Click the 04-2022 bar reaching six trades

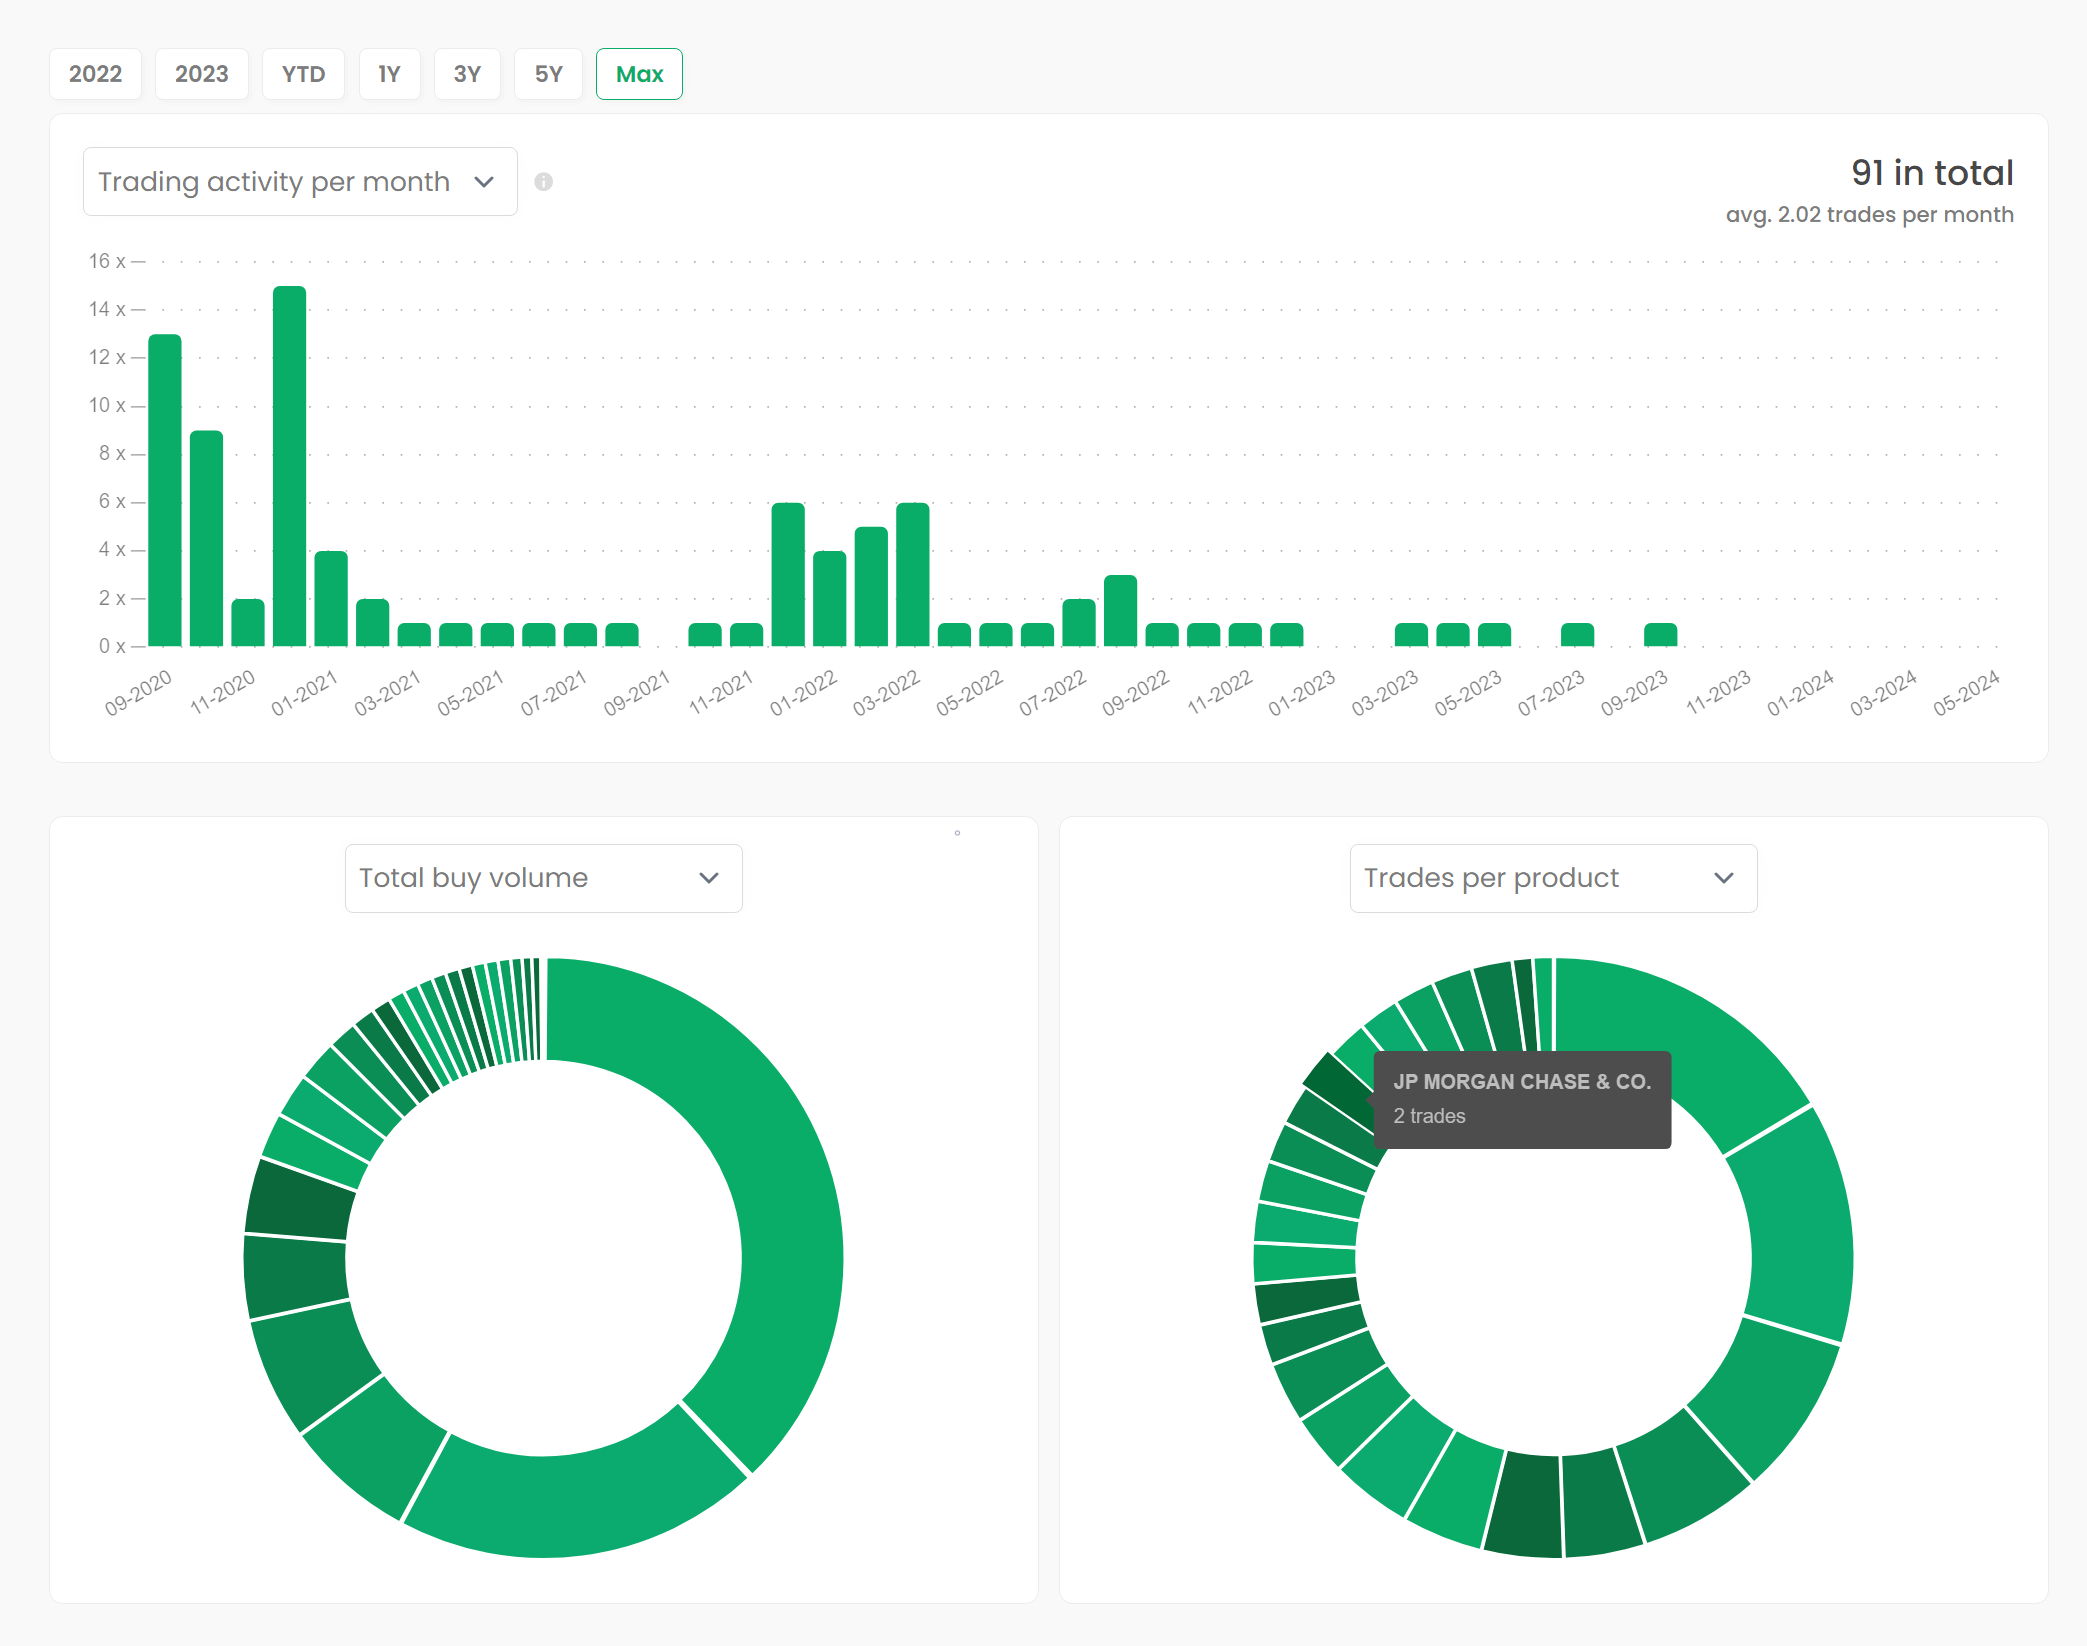(912, 570)
